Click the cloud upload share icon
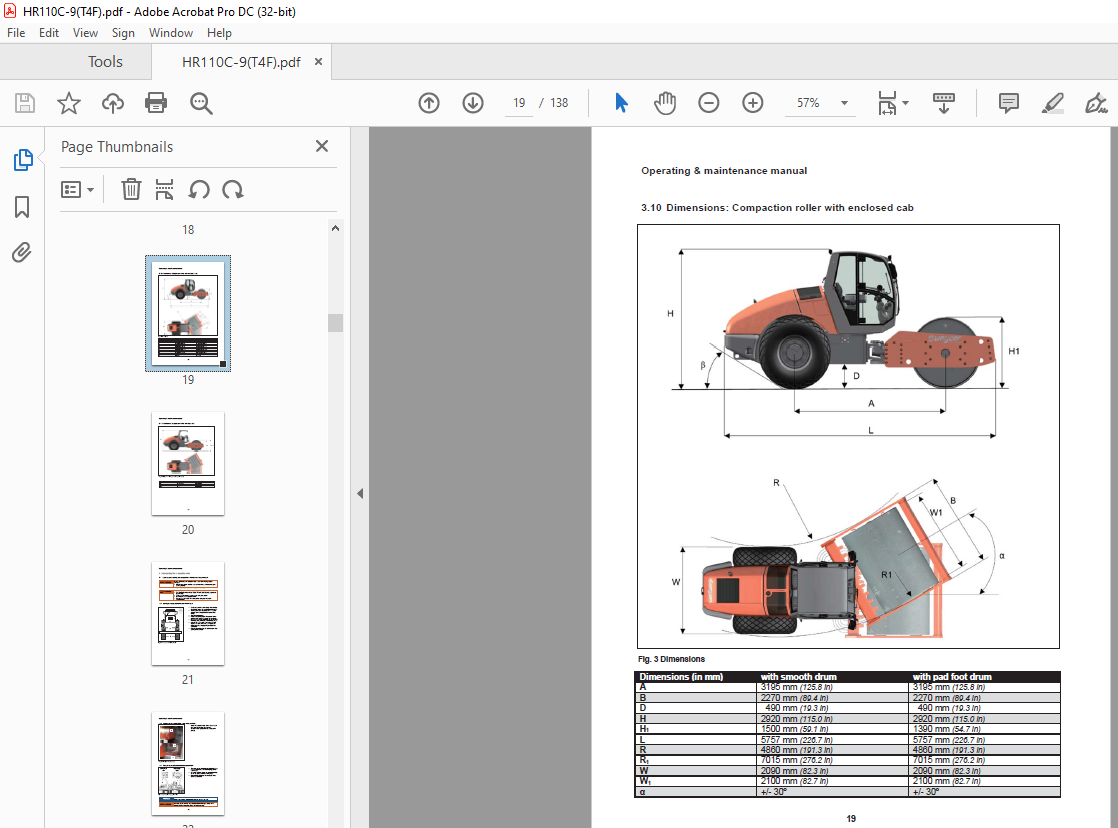1118x828 pixels. (x=113, y=103)
